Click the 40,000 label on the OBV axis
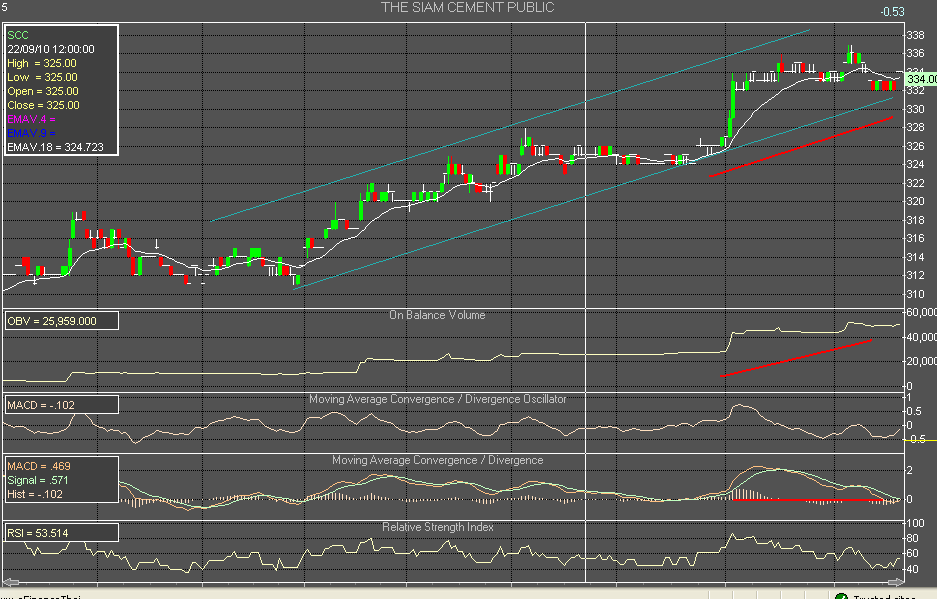The height and width of the screenshot is (599, 937). coord(921,337)
